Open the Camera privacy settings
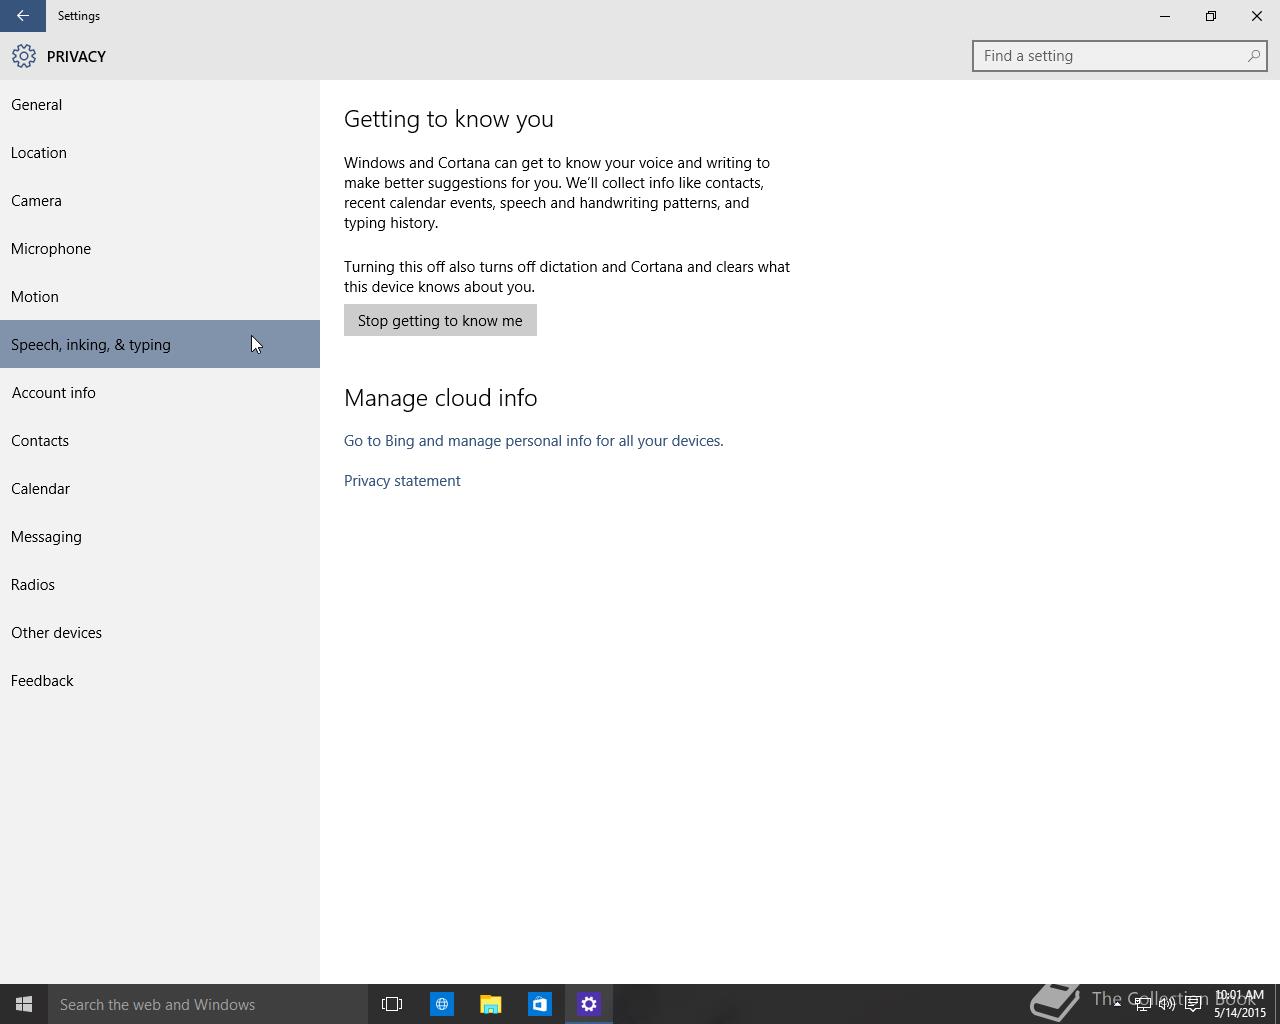 point(160,200)
